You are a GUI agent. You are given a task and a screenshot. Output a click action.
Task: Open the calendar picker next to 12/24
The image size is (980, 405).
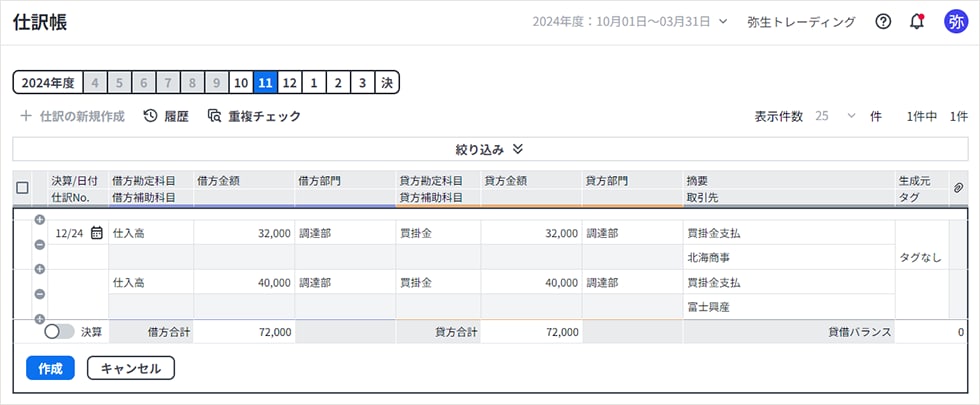[97, 233]
